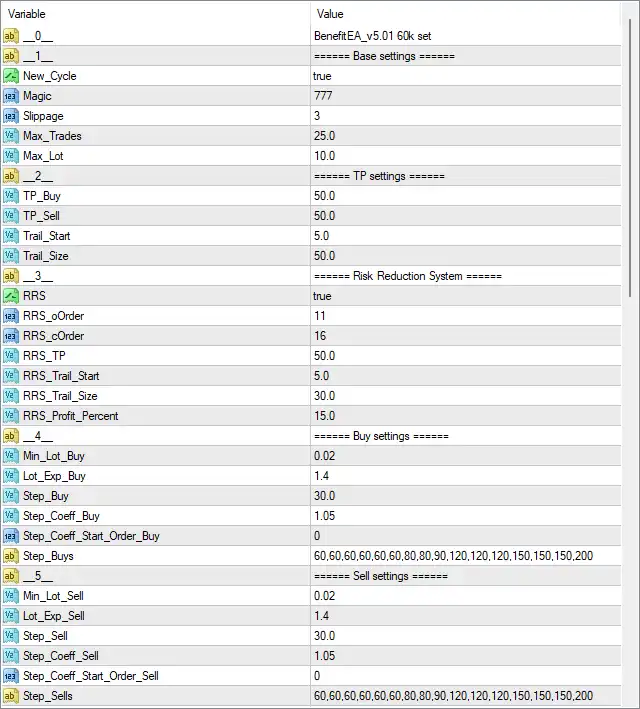Select the Step_Coeff_Buy value 1.05
This screenshot has width=640, height=709.
tap(325, 516)
